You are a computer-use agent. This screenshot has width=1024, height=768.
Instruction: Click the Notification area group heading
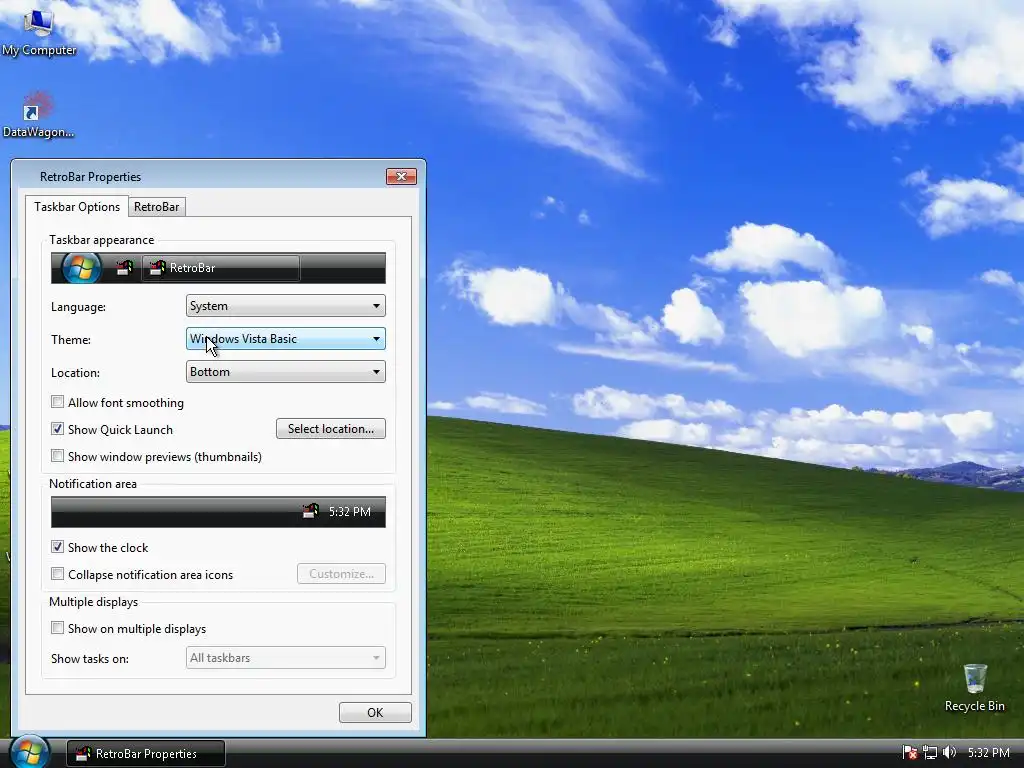(x=93, y=484)
